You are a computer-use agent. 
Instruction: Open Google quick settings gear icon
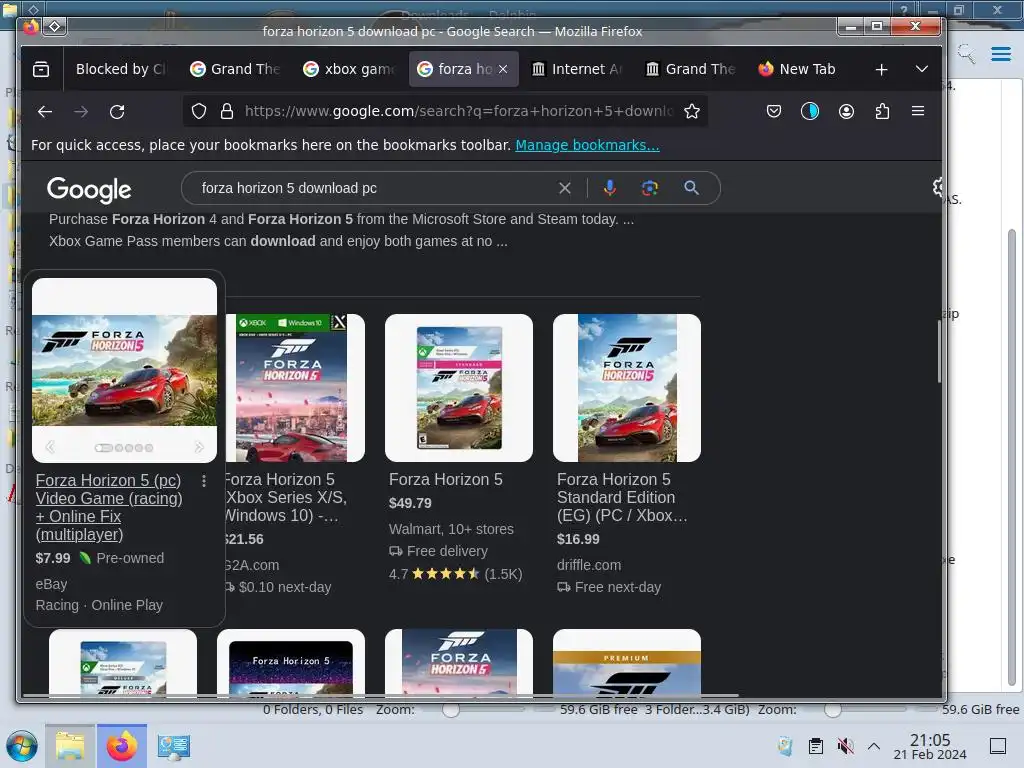[x=938, y=188]
